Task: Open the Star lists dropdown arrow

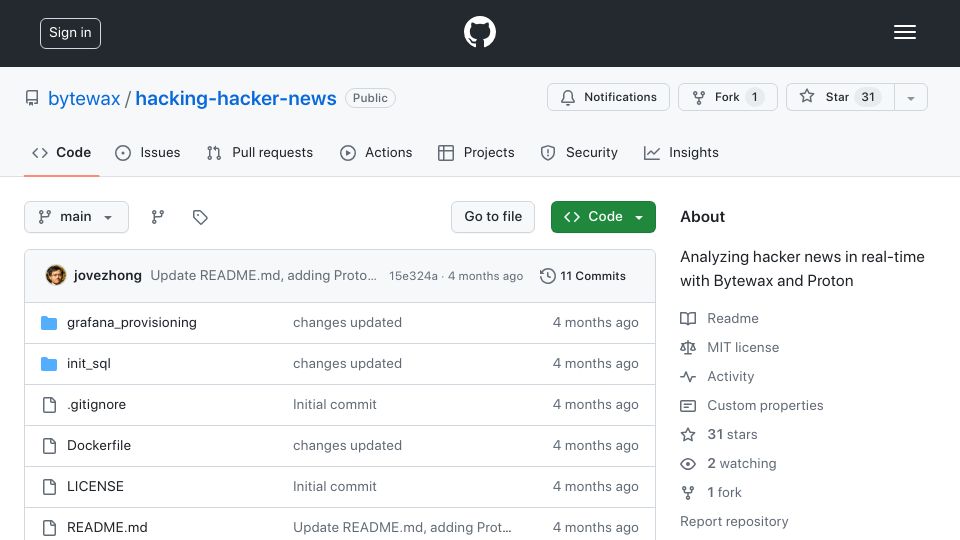Action: 911,97
